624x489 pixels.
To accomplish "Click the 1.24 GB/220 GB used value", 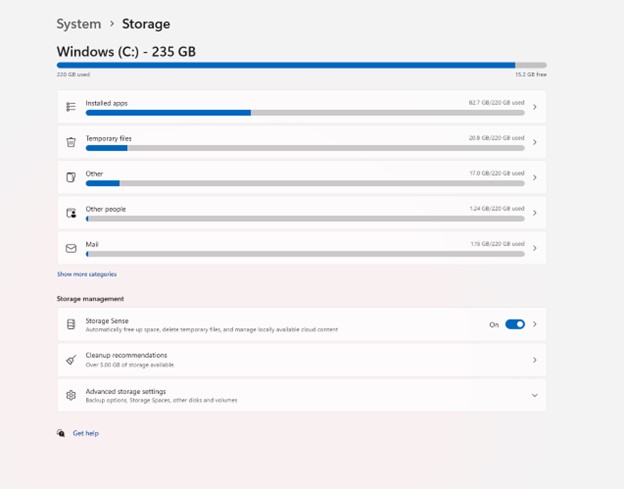I will coord(497,208).
